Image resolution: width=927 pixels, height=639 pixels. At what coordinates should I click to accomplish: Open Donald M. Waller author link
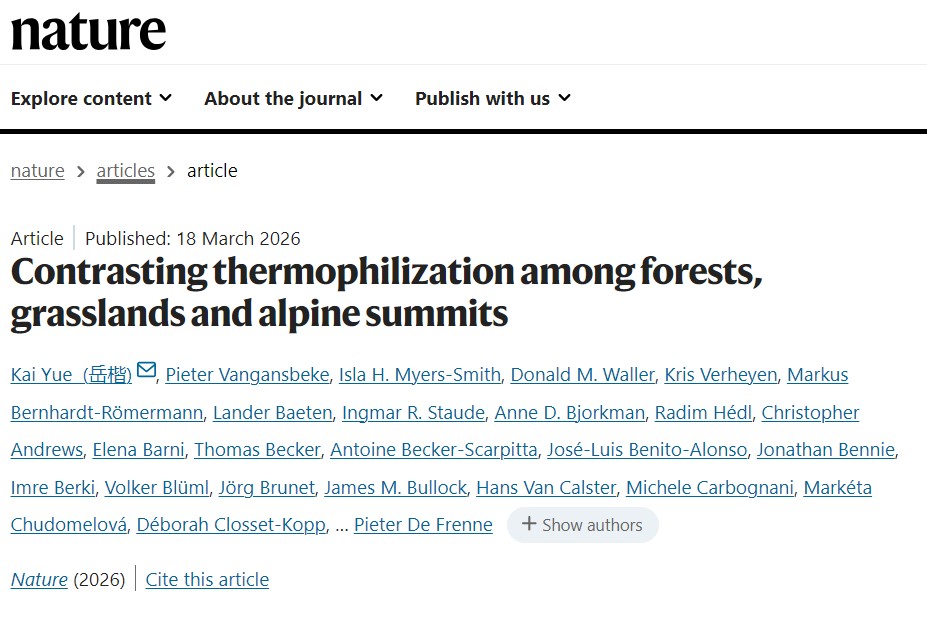582,375
